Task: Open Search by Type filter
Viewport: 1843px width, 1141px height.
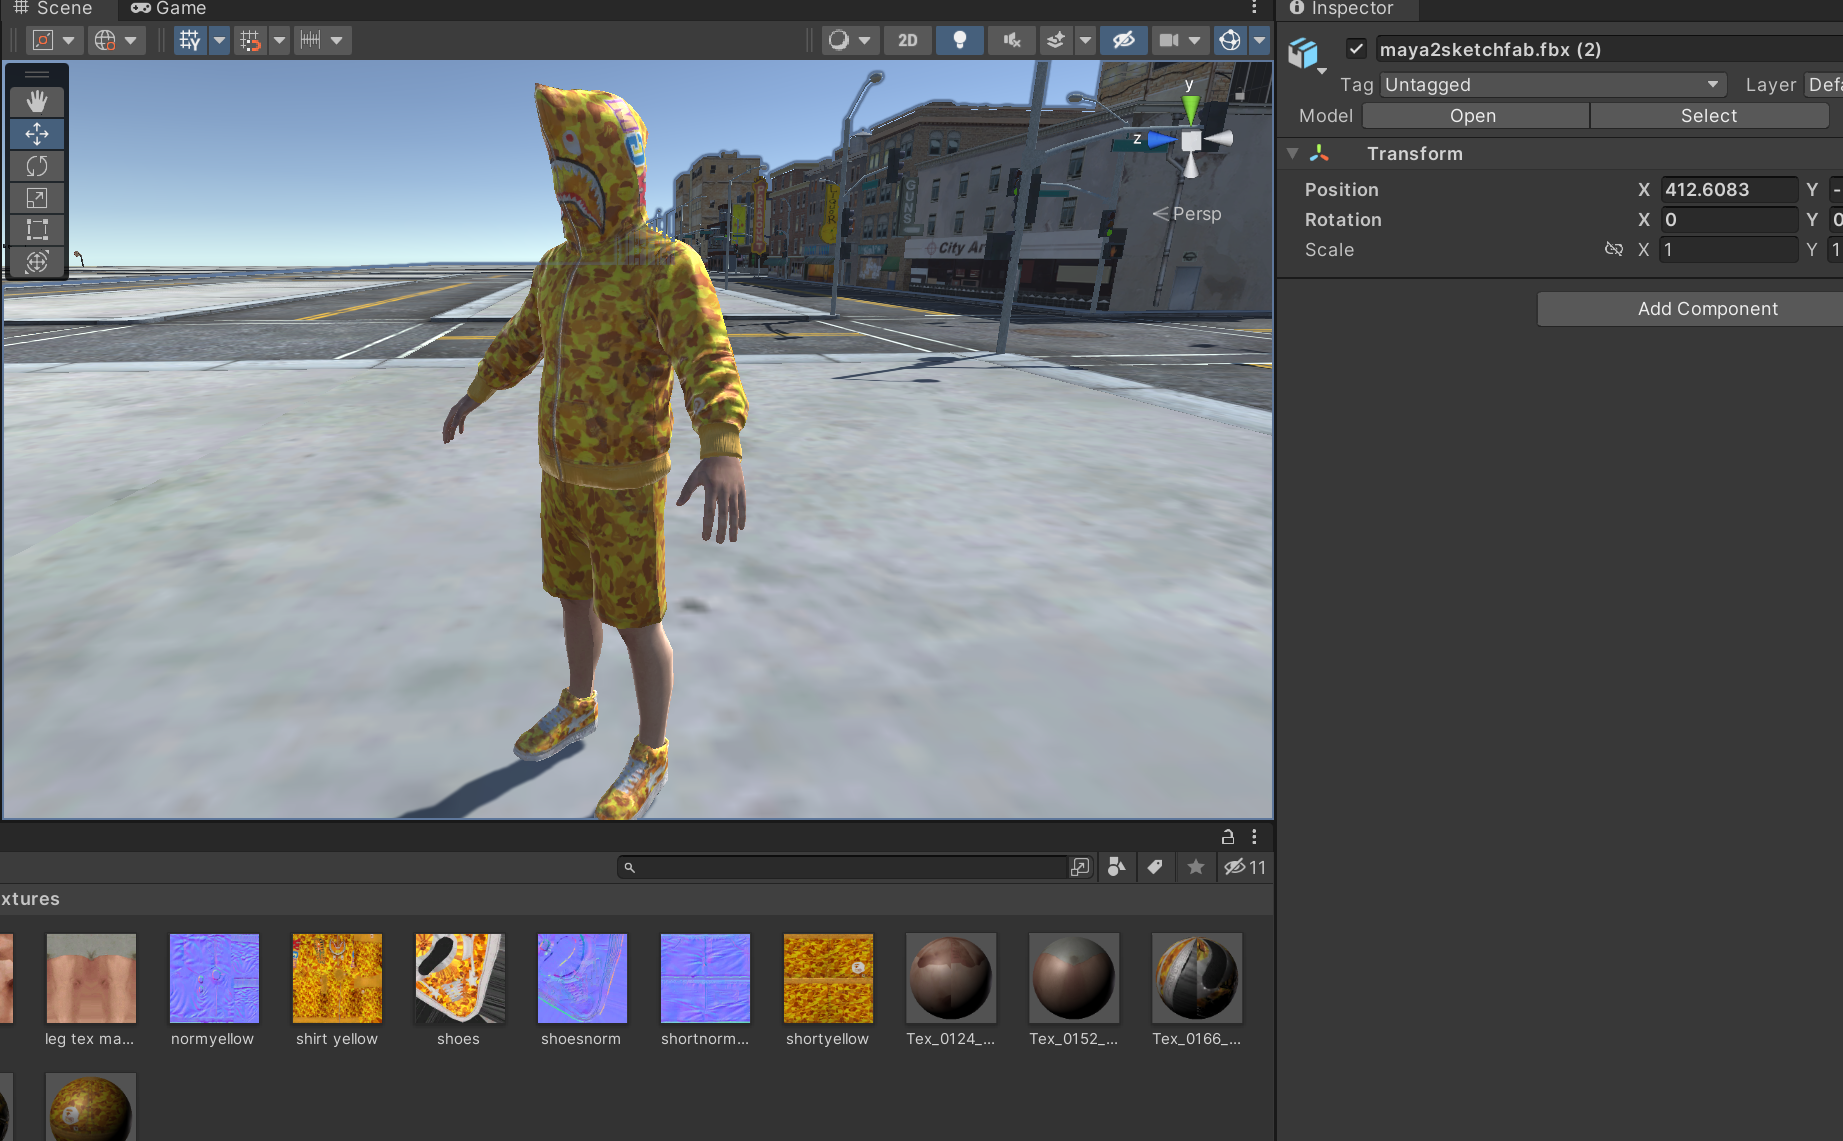Action: (1117, 867)
